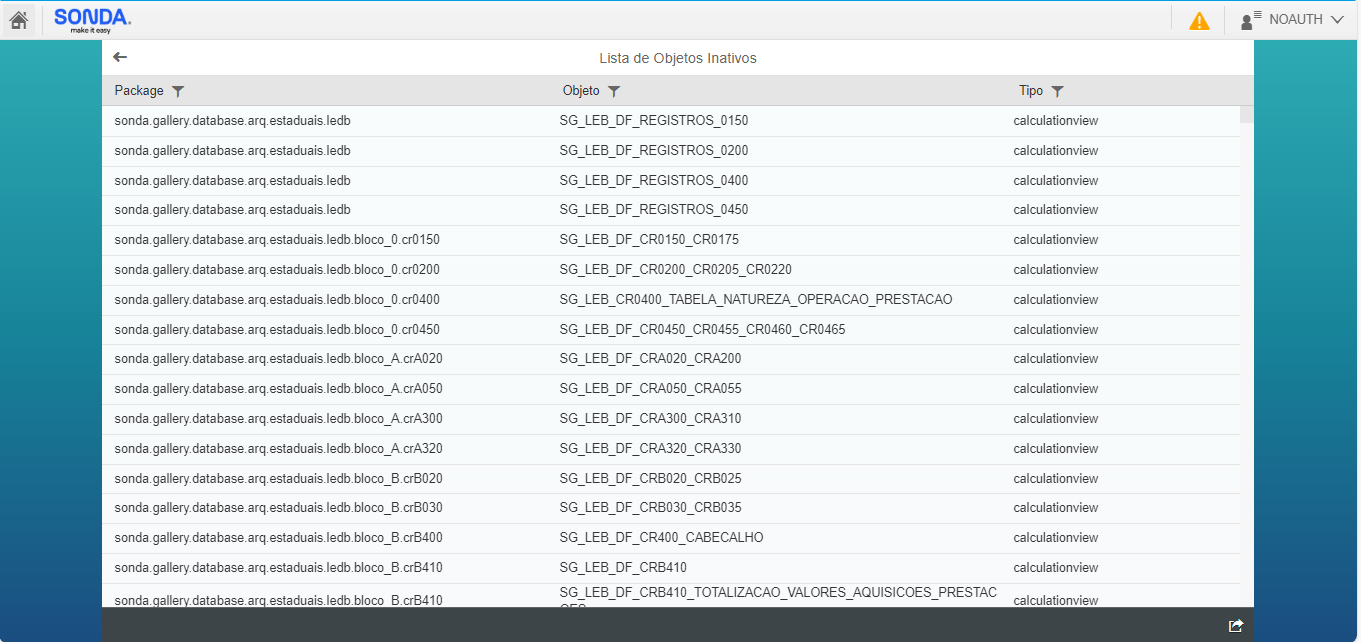Viewport: 1361px width, 642px height.
Task: Select SG_LEB_DF_CRB410 cell
Action: 623,568
